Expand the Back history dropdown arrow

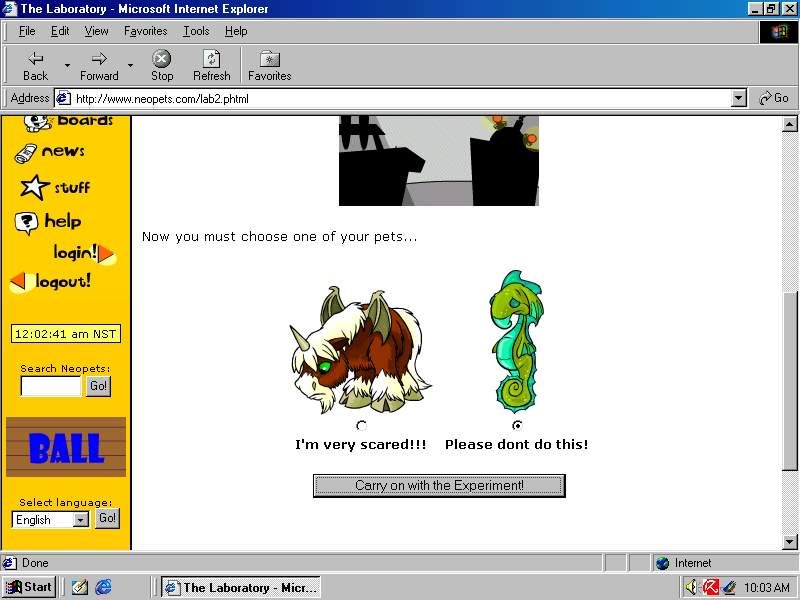coord(67,66)
